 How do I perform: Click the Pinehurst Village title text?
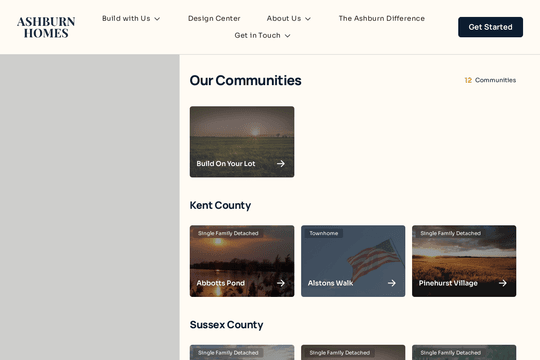(x=448, y=283)
